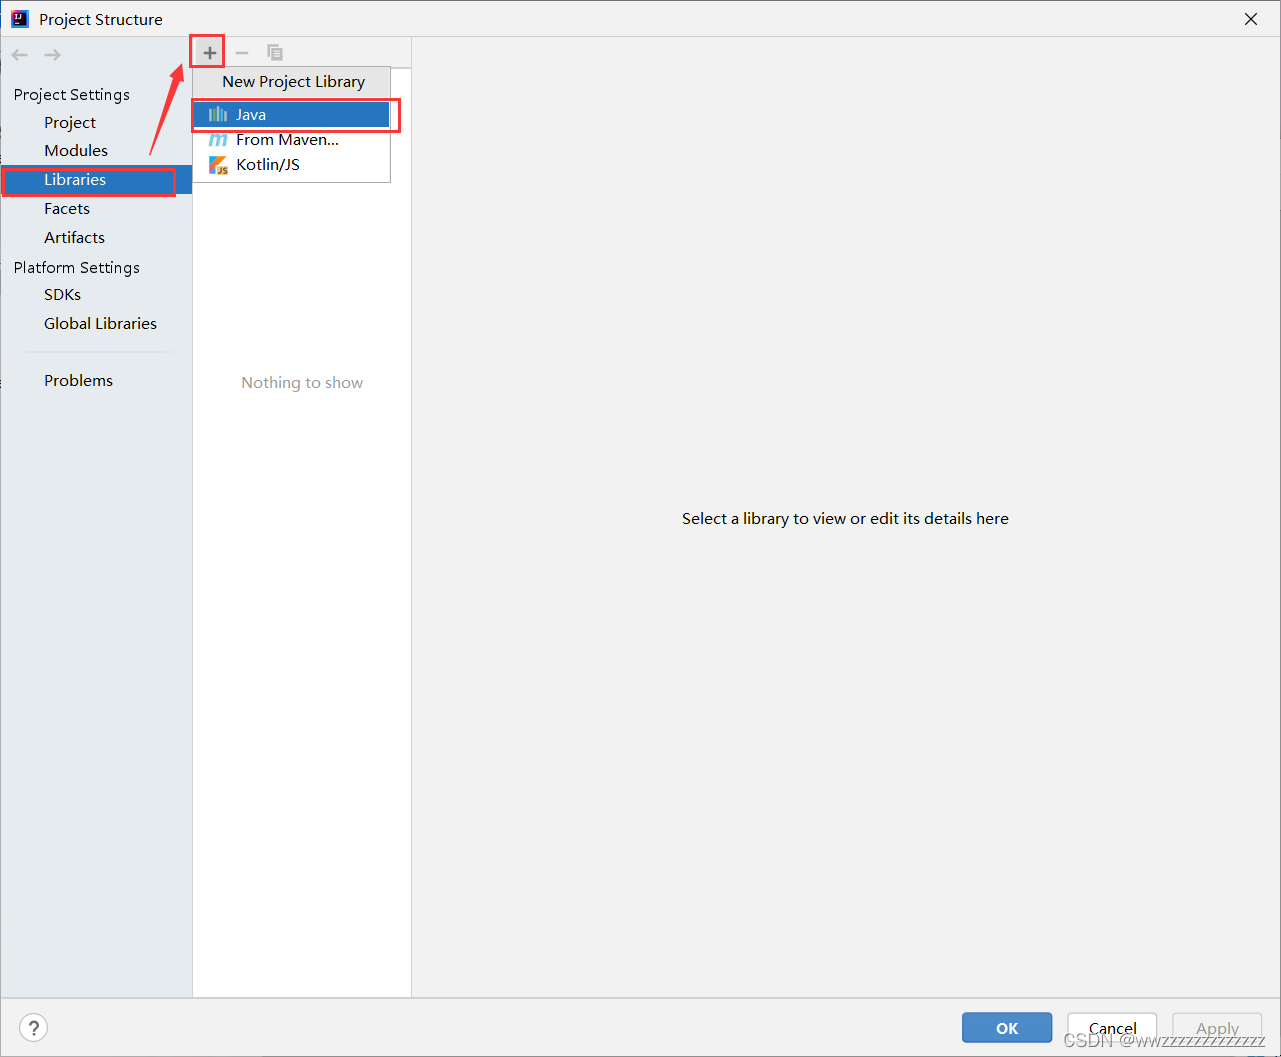Click the Cancel button
Image resolution: width=1281 pixels, height=1057 pixels.
(1112, 1028)
